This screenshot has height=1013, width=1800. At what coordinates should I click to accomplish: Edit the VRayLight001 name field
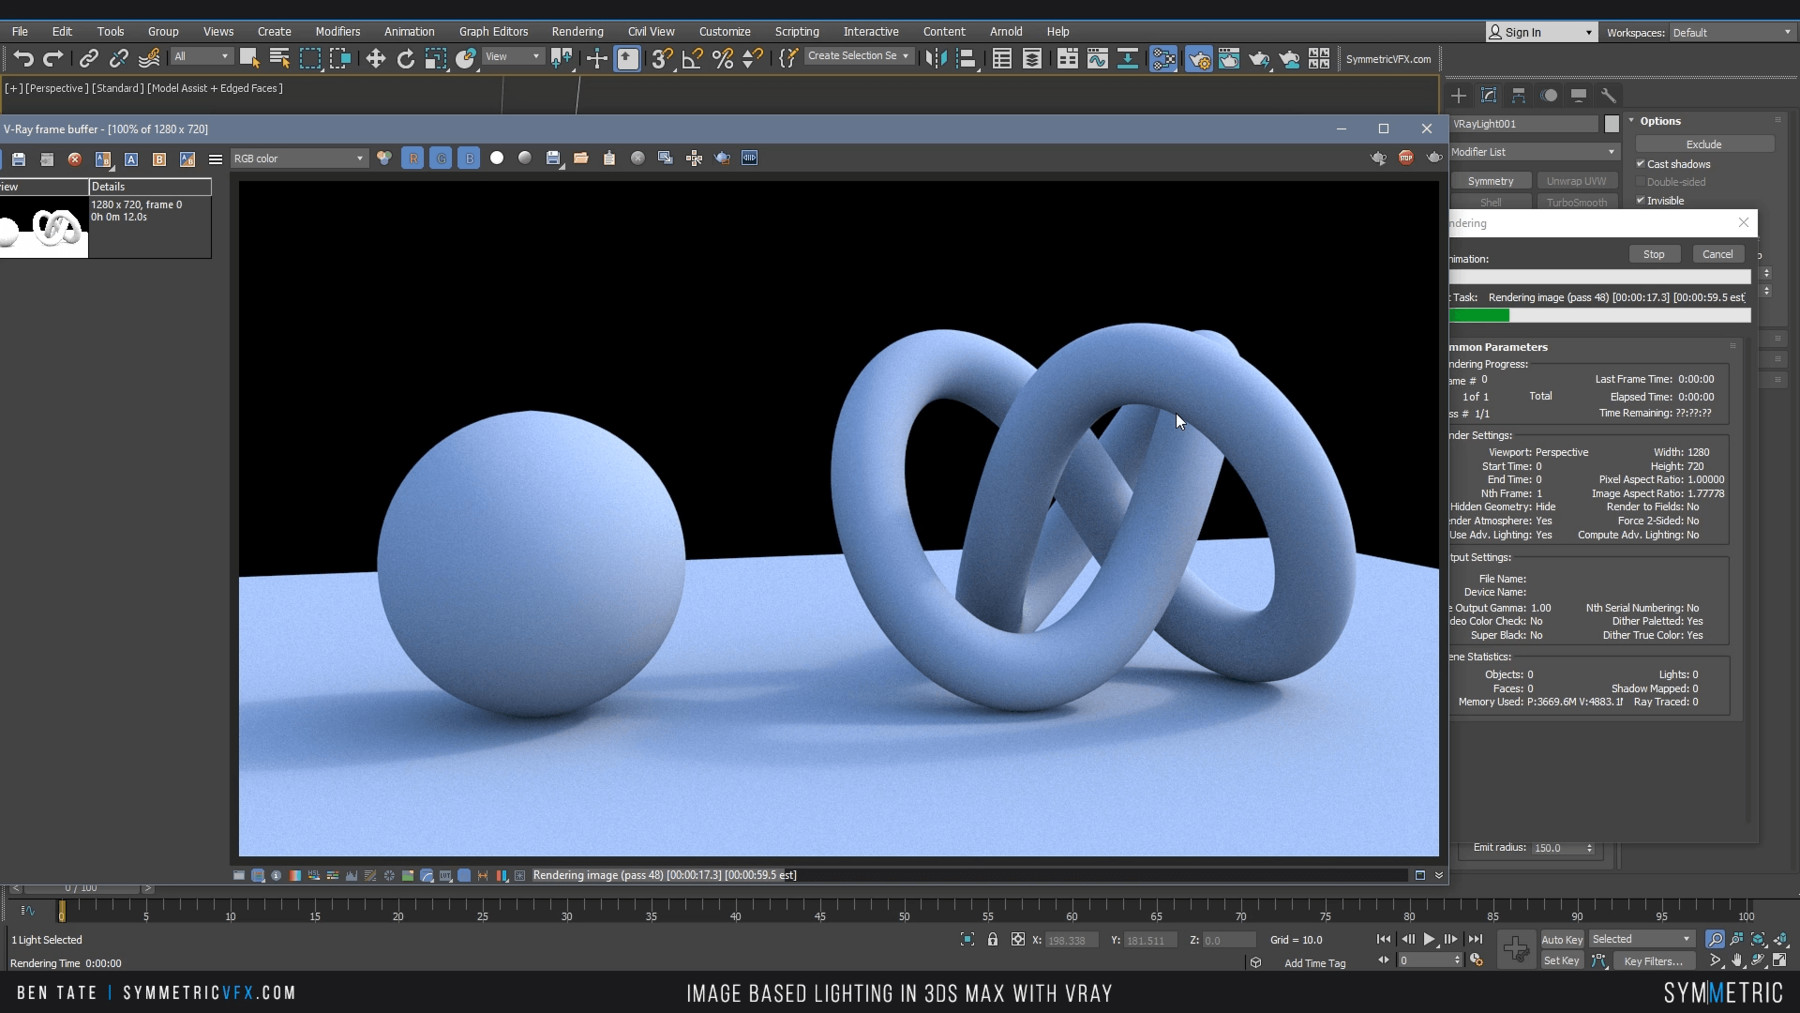point(1524,124)
